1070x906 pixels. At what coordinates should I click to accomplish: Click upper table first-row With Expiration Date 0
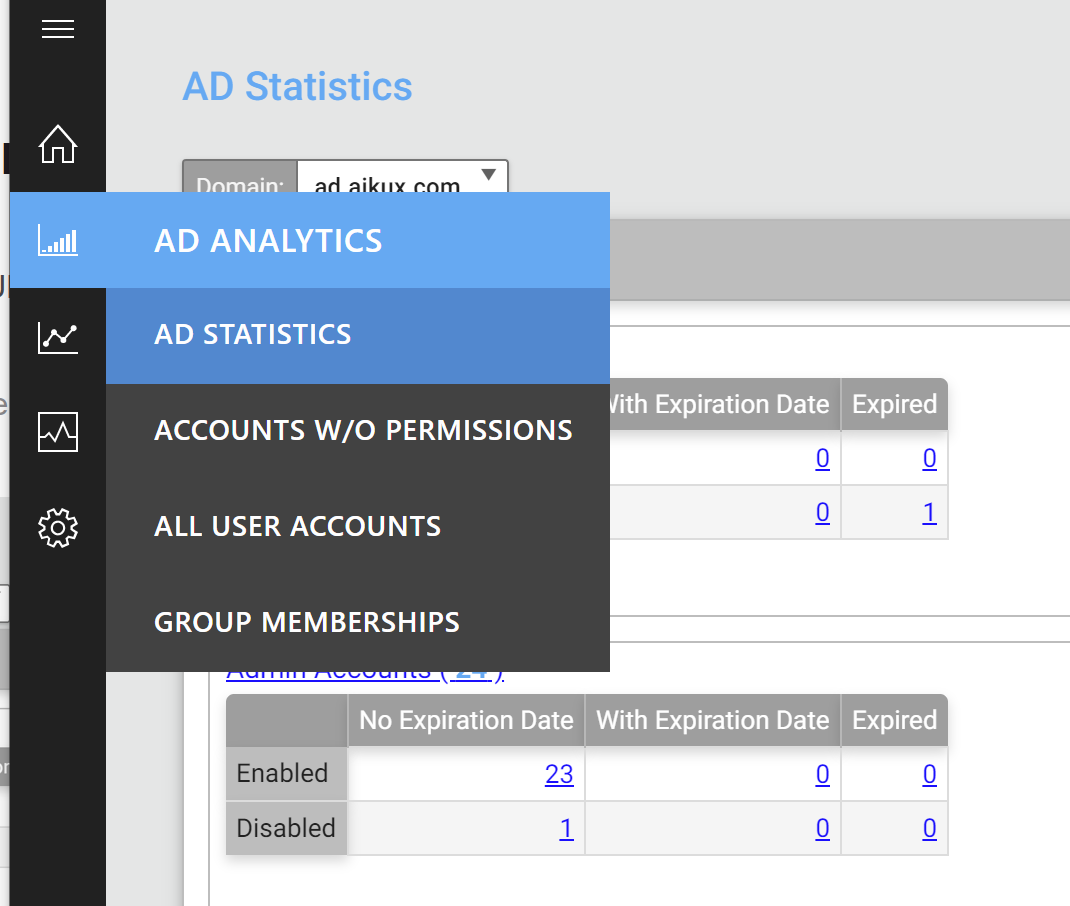click(822, 458)
